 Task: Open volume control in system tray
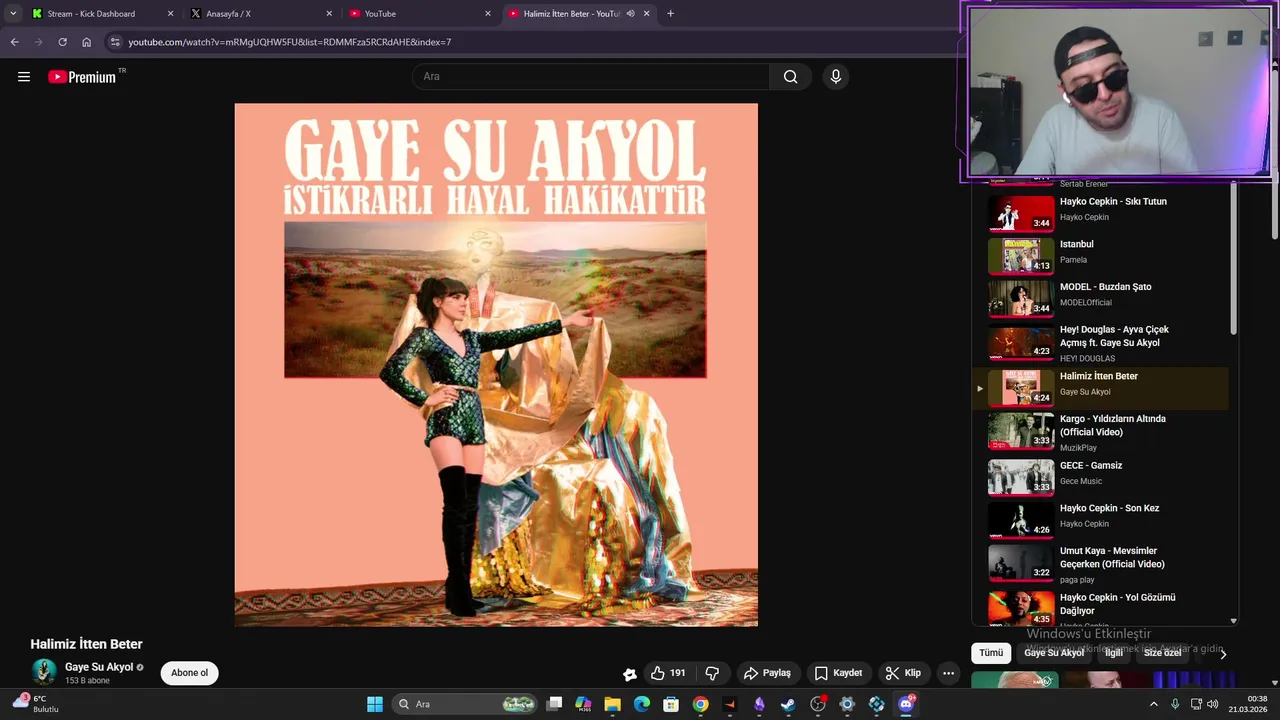[1213, 704]
